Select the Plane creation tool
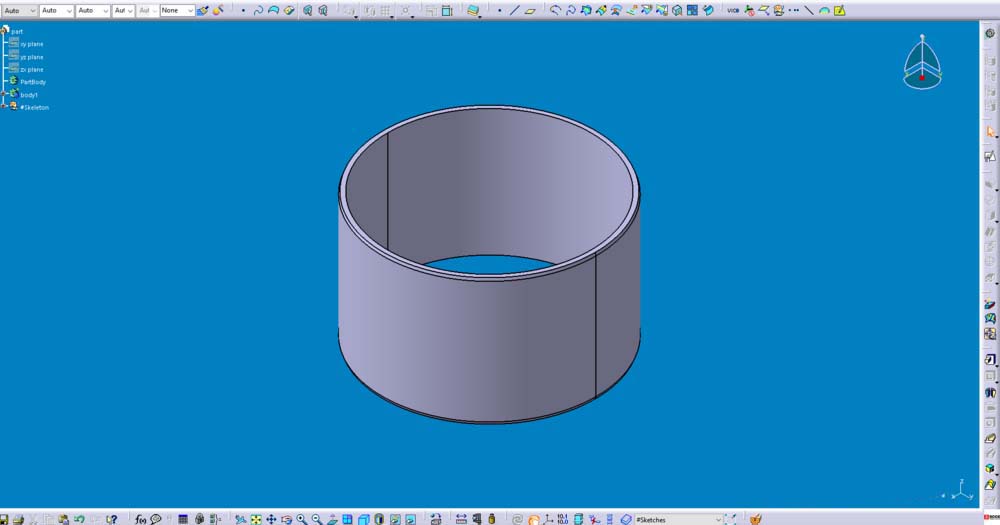1000x525 pixels. (530, 10)
